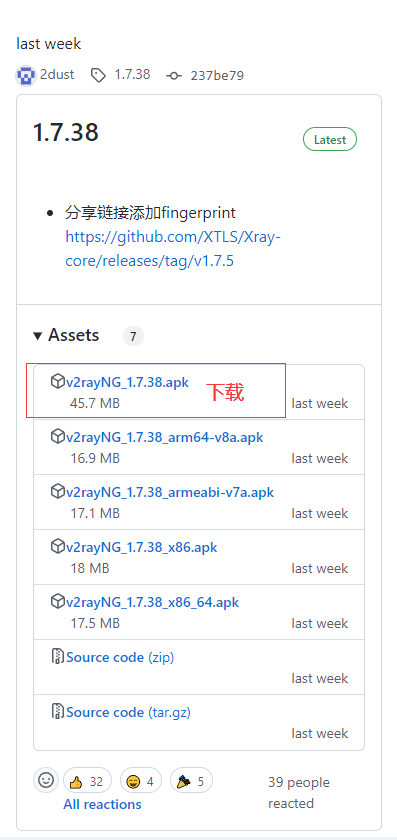Toggle the party popper reaction showing 5
Viewport: 397px width, 840px height.
(191, 781)
